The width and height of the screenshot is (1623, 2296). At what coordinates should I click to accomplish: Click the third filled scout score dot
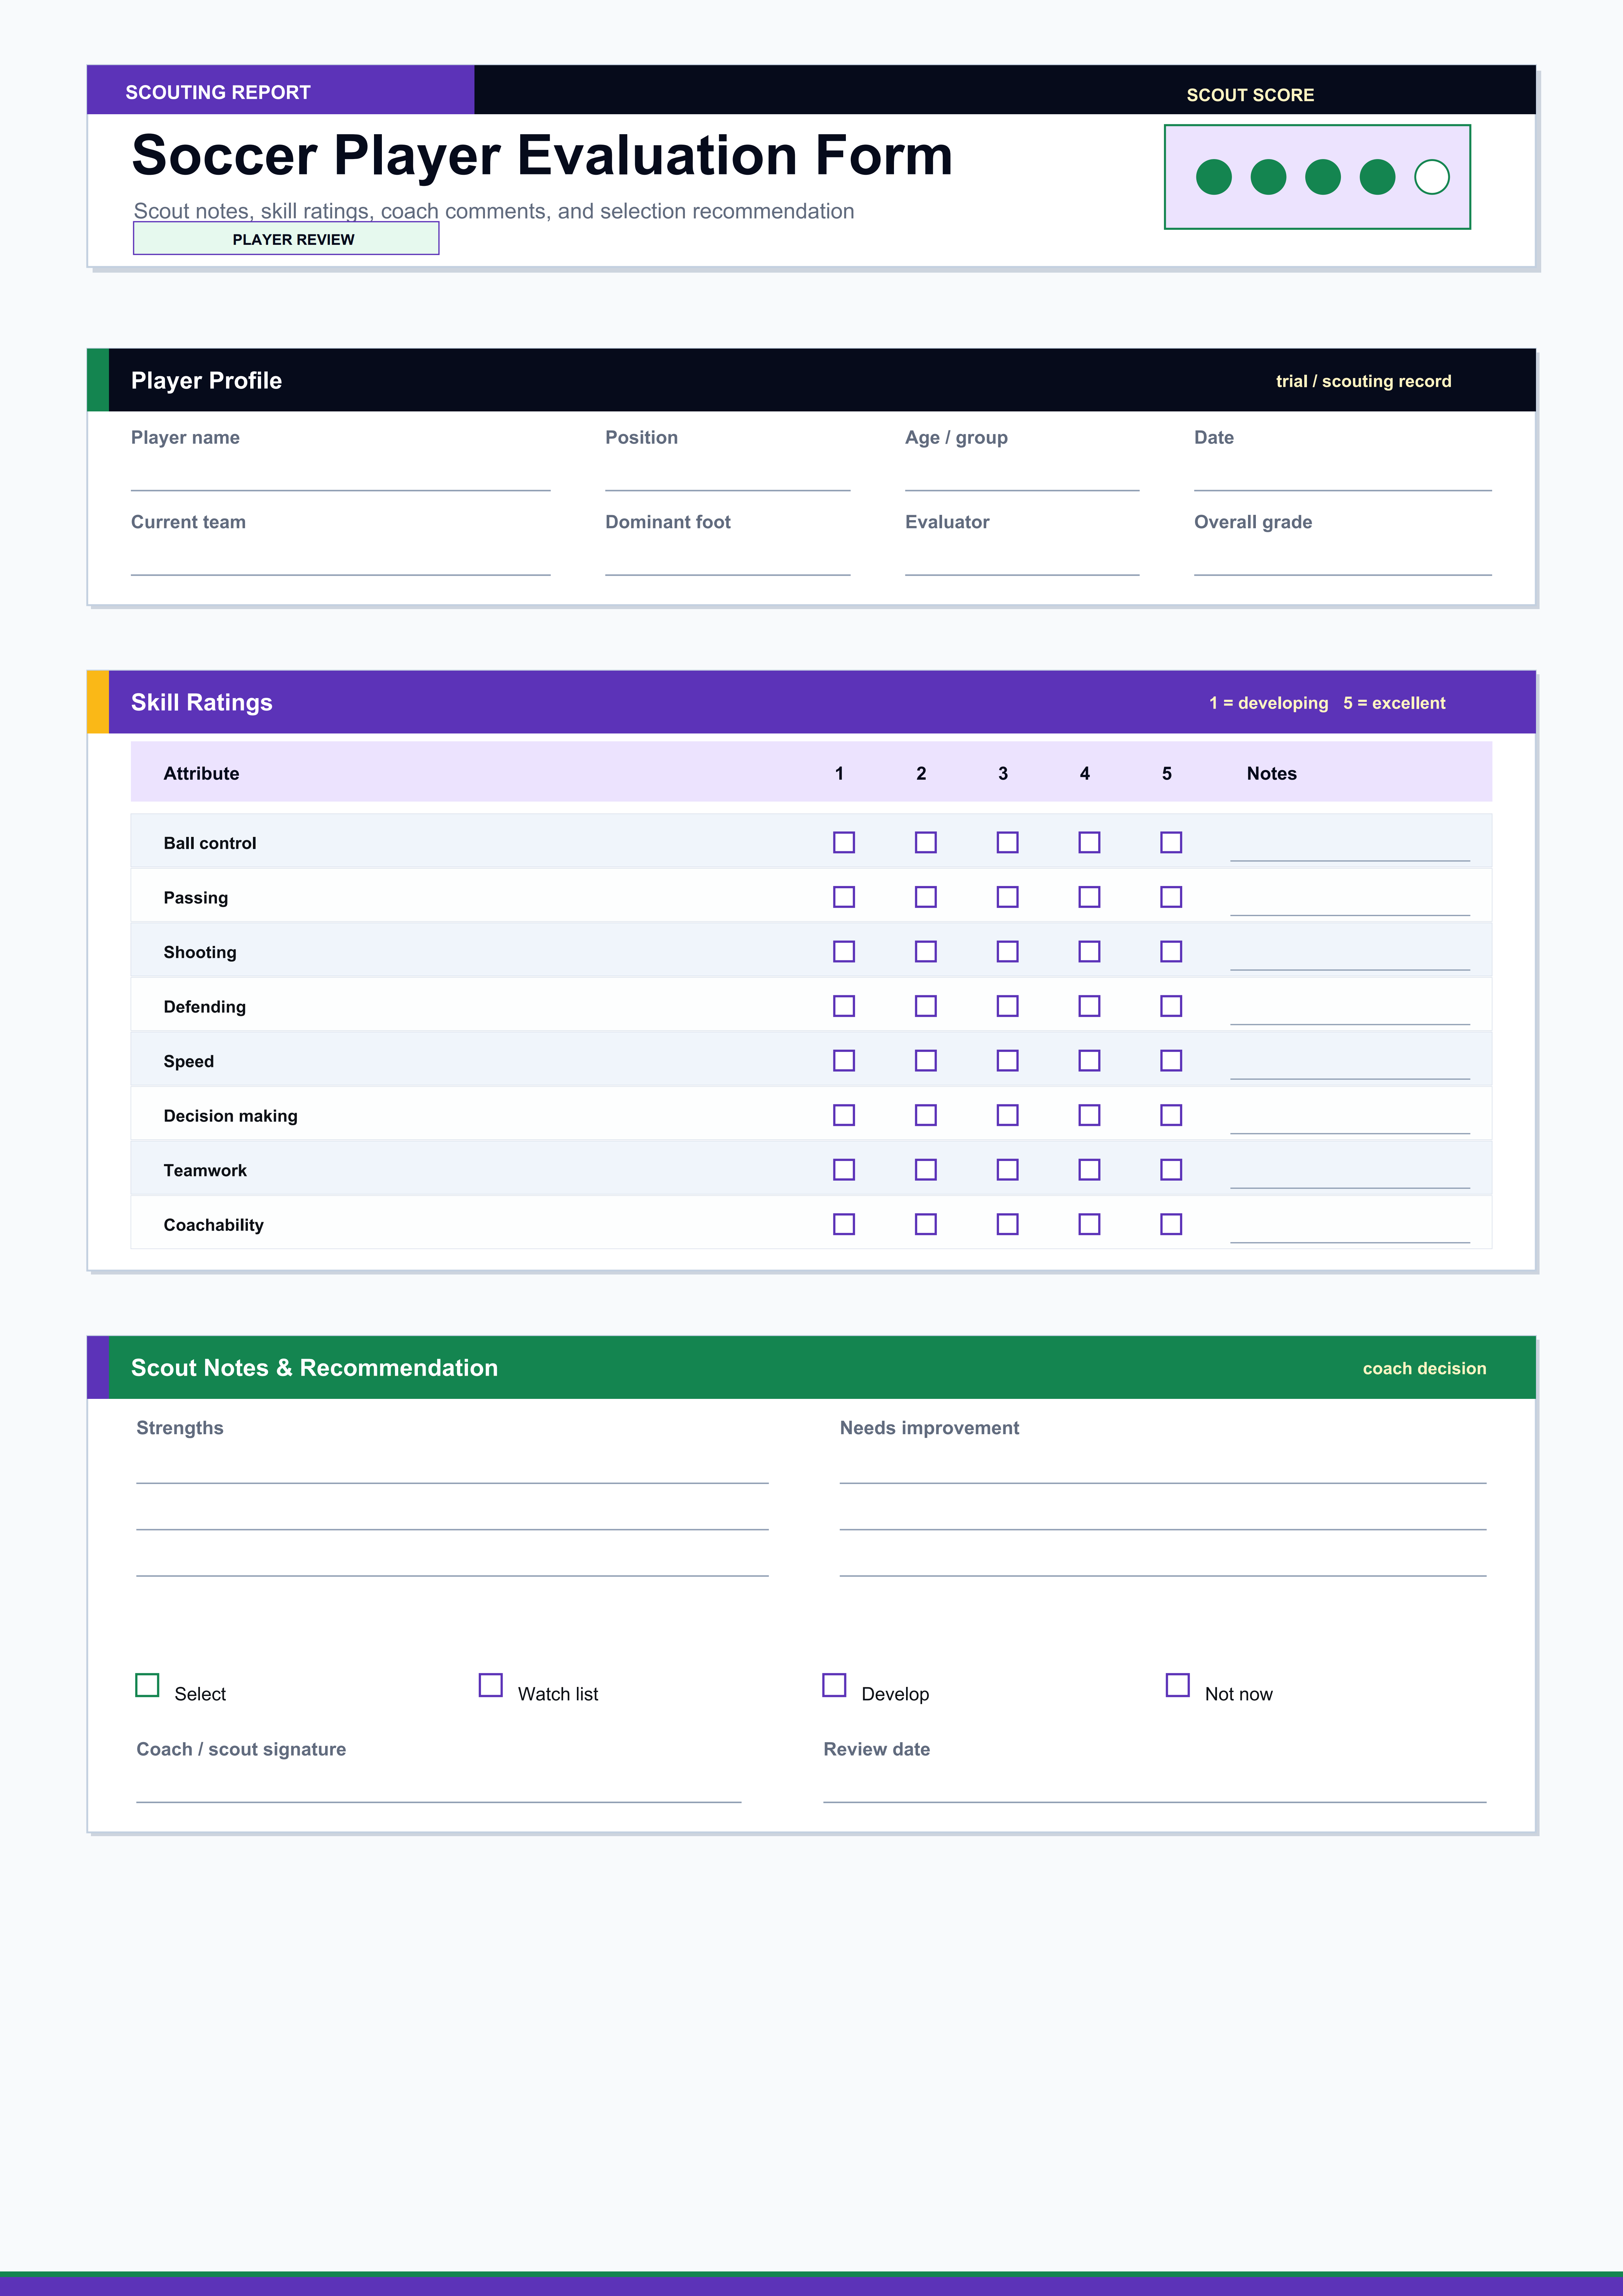[x=1323, y=177]
